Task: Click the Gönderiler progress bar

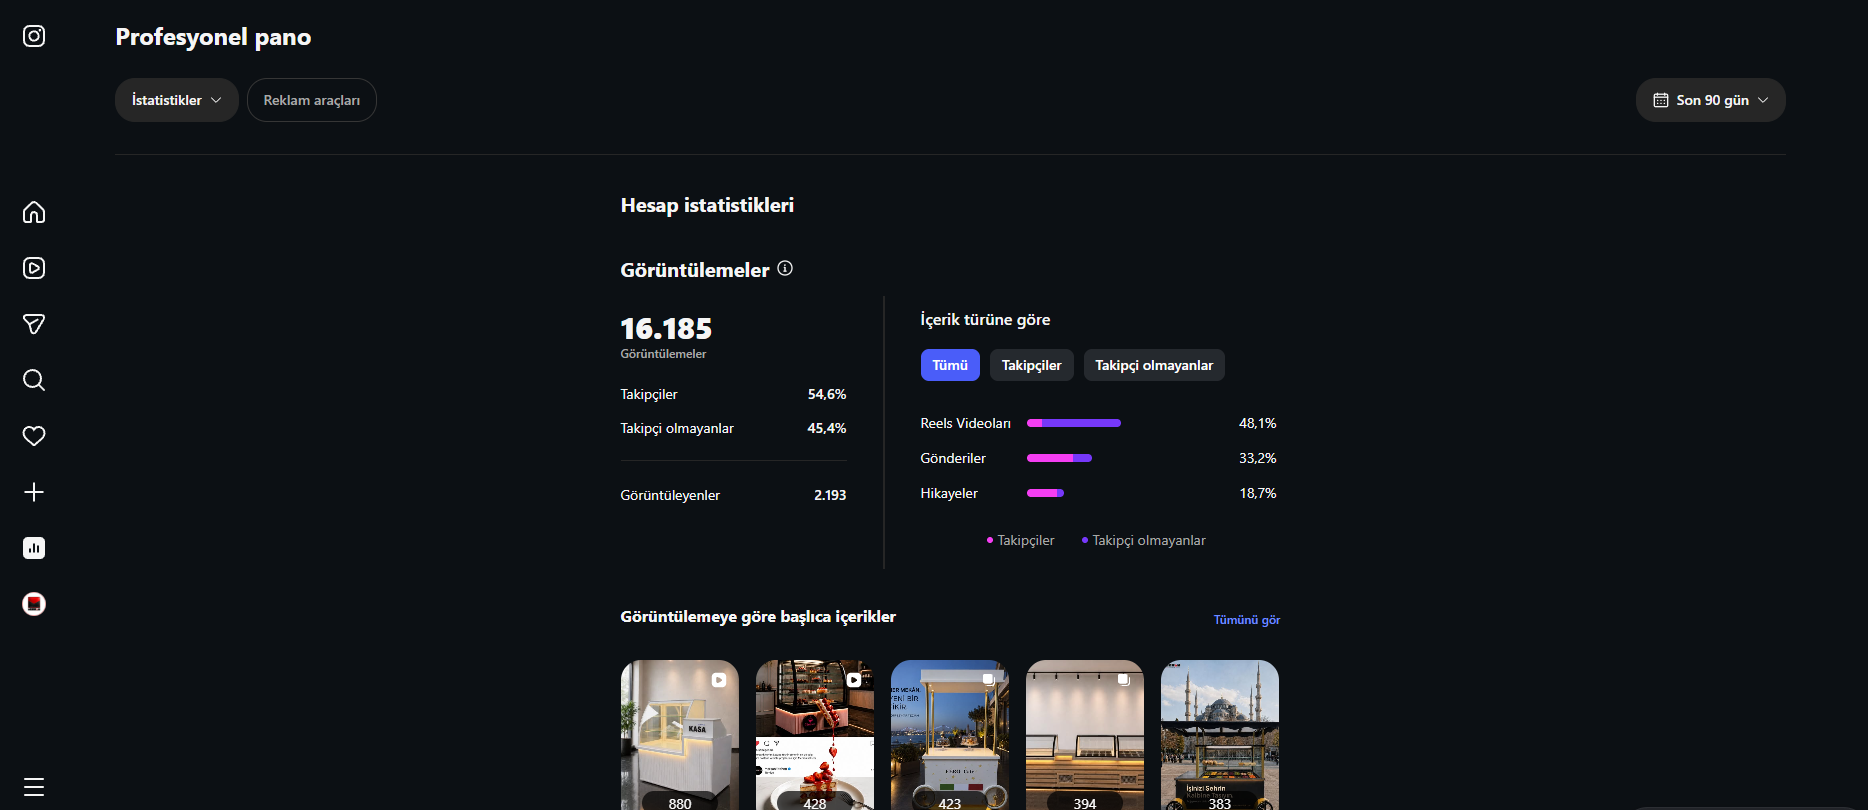Action: (1059, 458)
